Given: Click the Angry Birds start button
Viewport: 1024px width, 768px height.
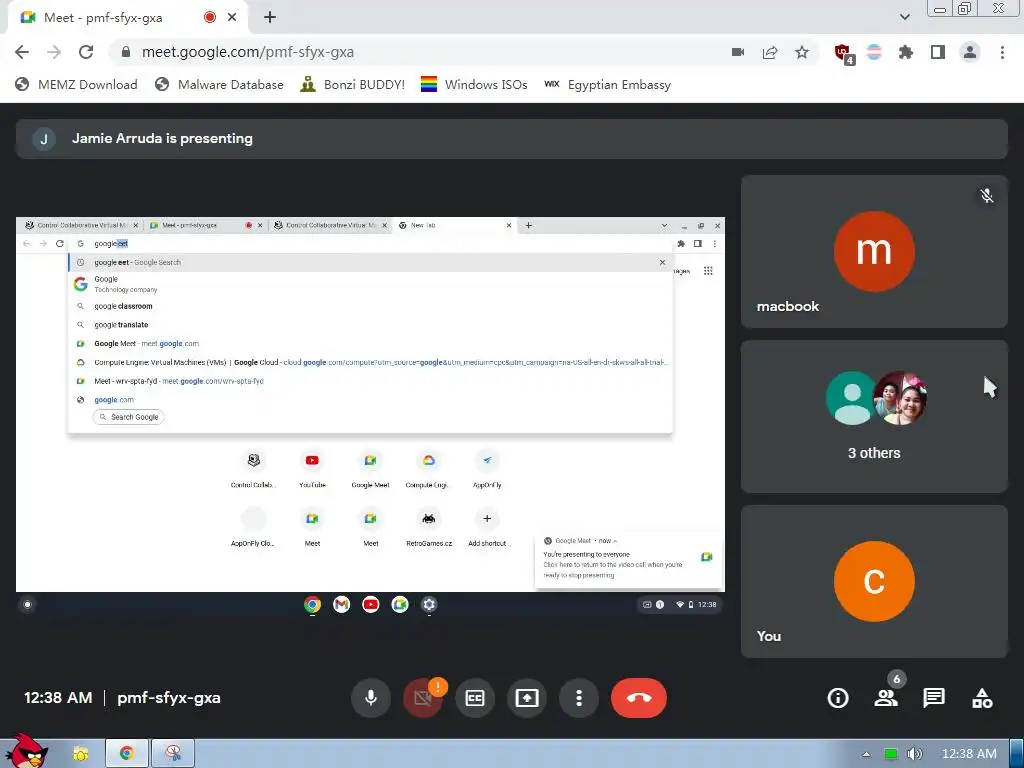Looking at the screenshot, I should [x=26, y=751].
